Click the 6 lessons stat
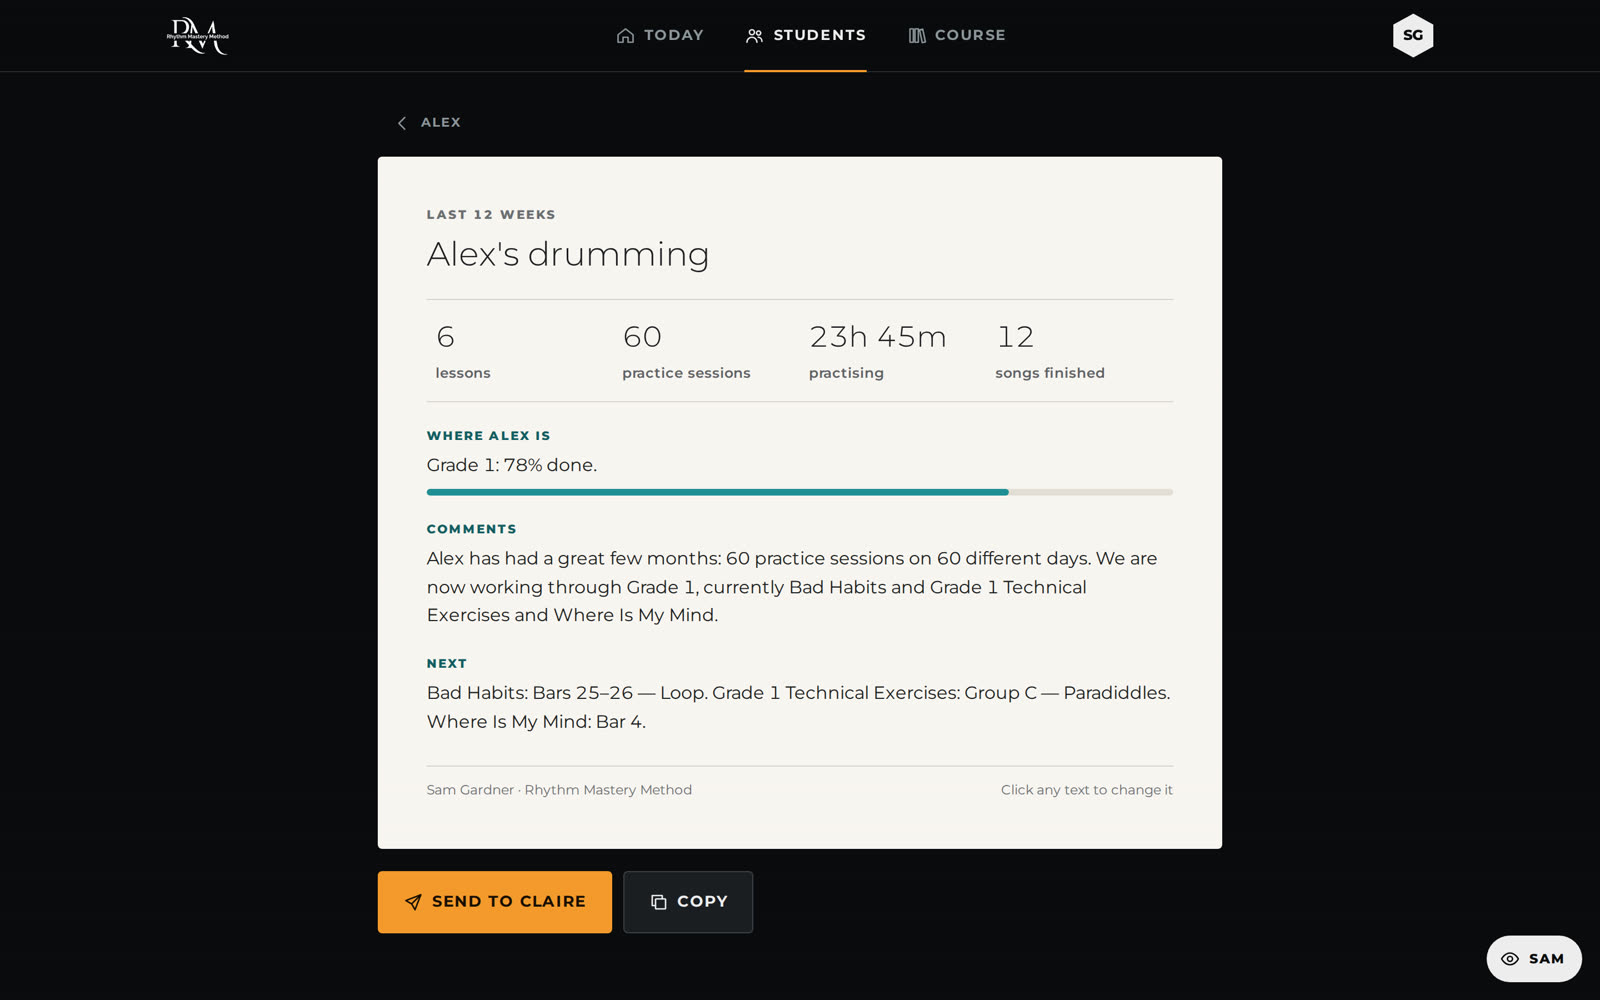 463,351
